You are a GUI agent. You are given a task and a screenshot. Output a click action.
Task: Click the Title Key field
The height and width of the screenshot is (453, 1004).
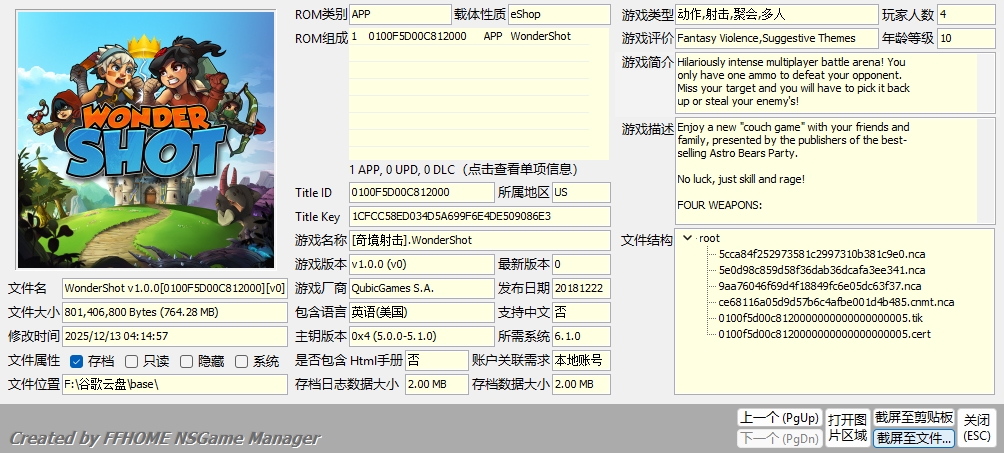[479, 216]
